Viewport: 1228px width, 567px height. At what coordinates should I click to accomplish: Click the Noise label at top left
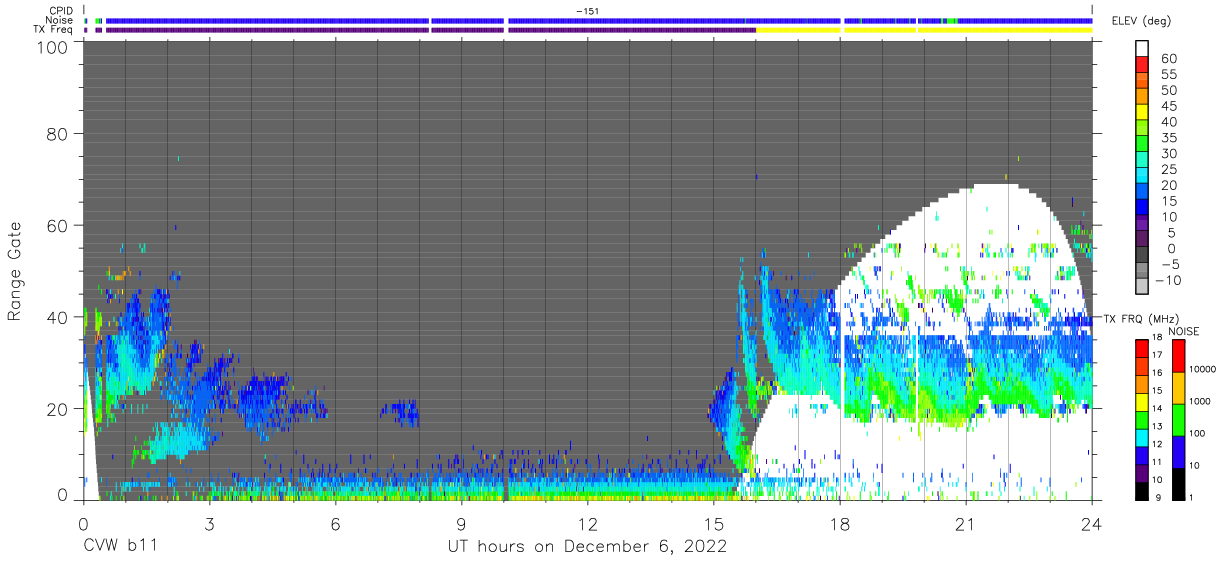click(x=60, y=20)
